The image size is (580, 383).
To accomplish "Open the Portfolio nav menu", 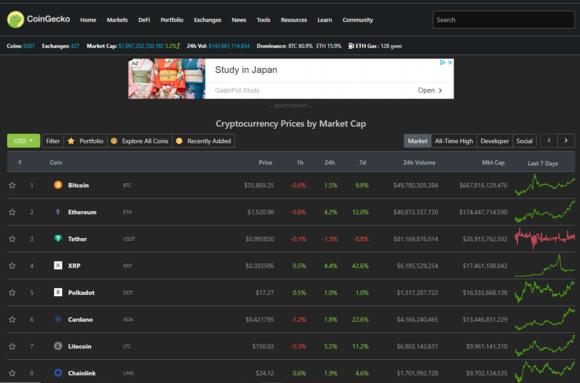I will (172, 20).
